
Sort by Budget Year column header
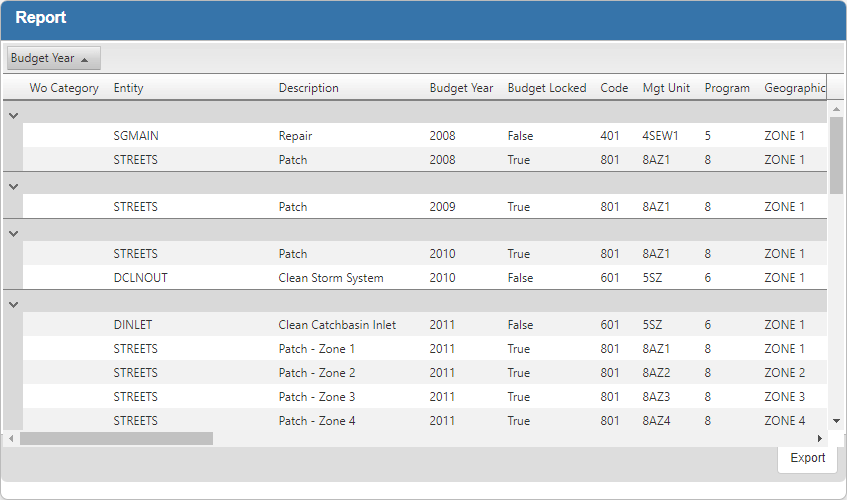coord(461,88)
